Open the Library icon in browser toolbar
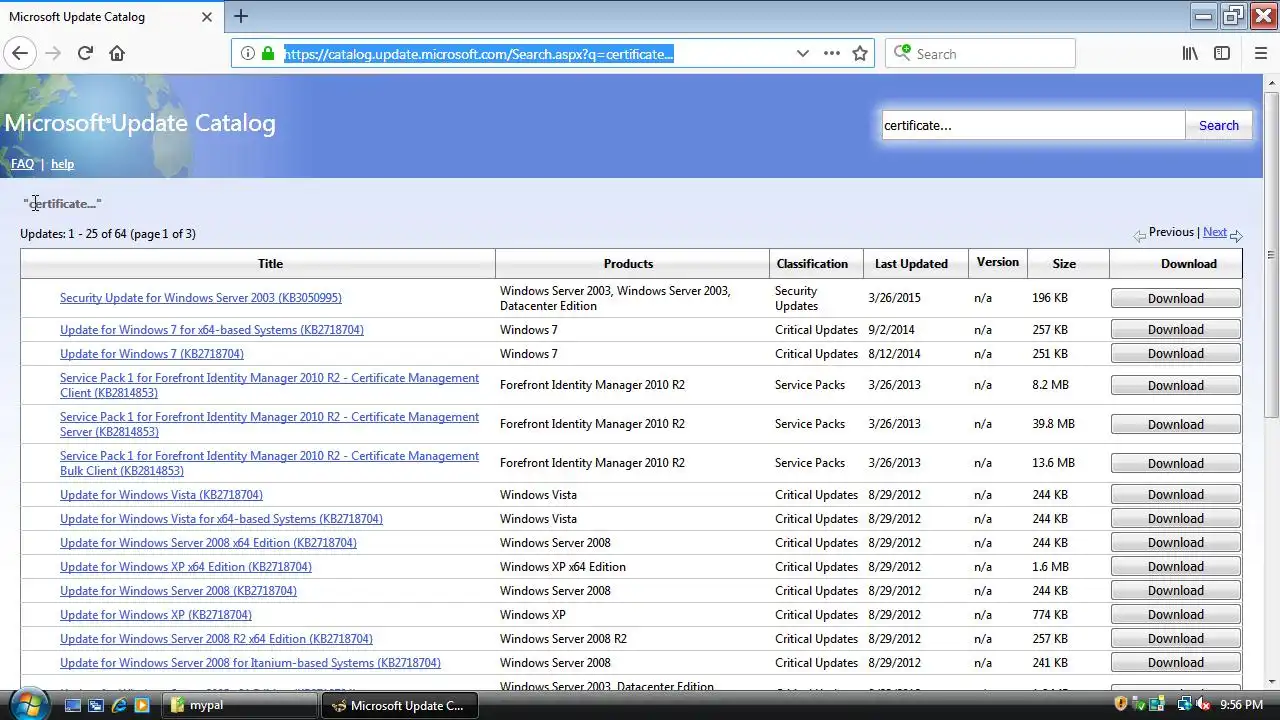 [x=1190, y=54]
